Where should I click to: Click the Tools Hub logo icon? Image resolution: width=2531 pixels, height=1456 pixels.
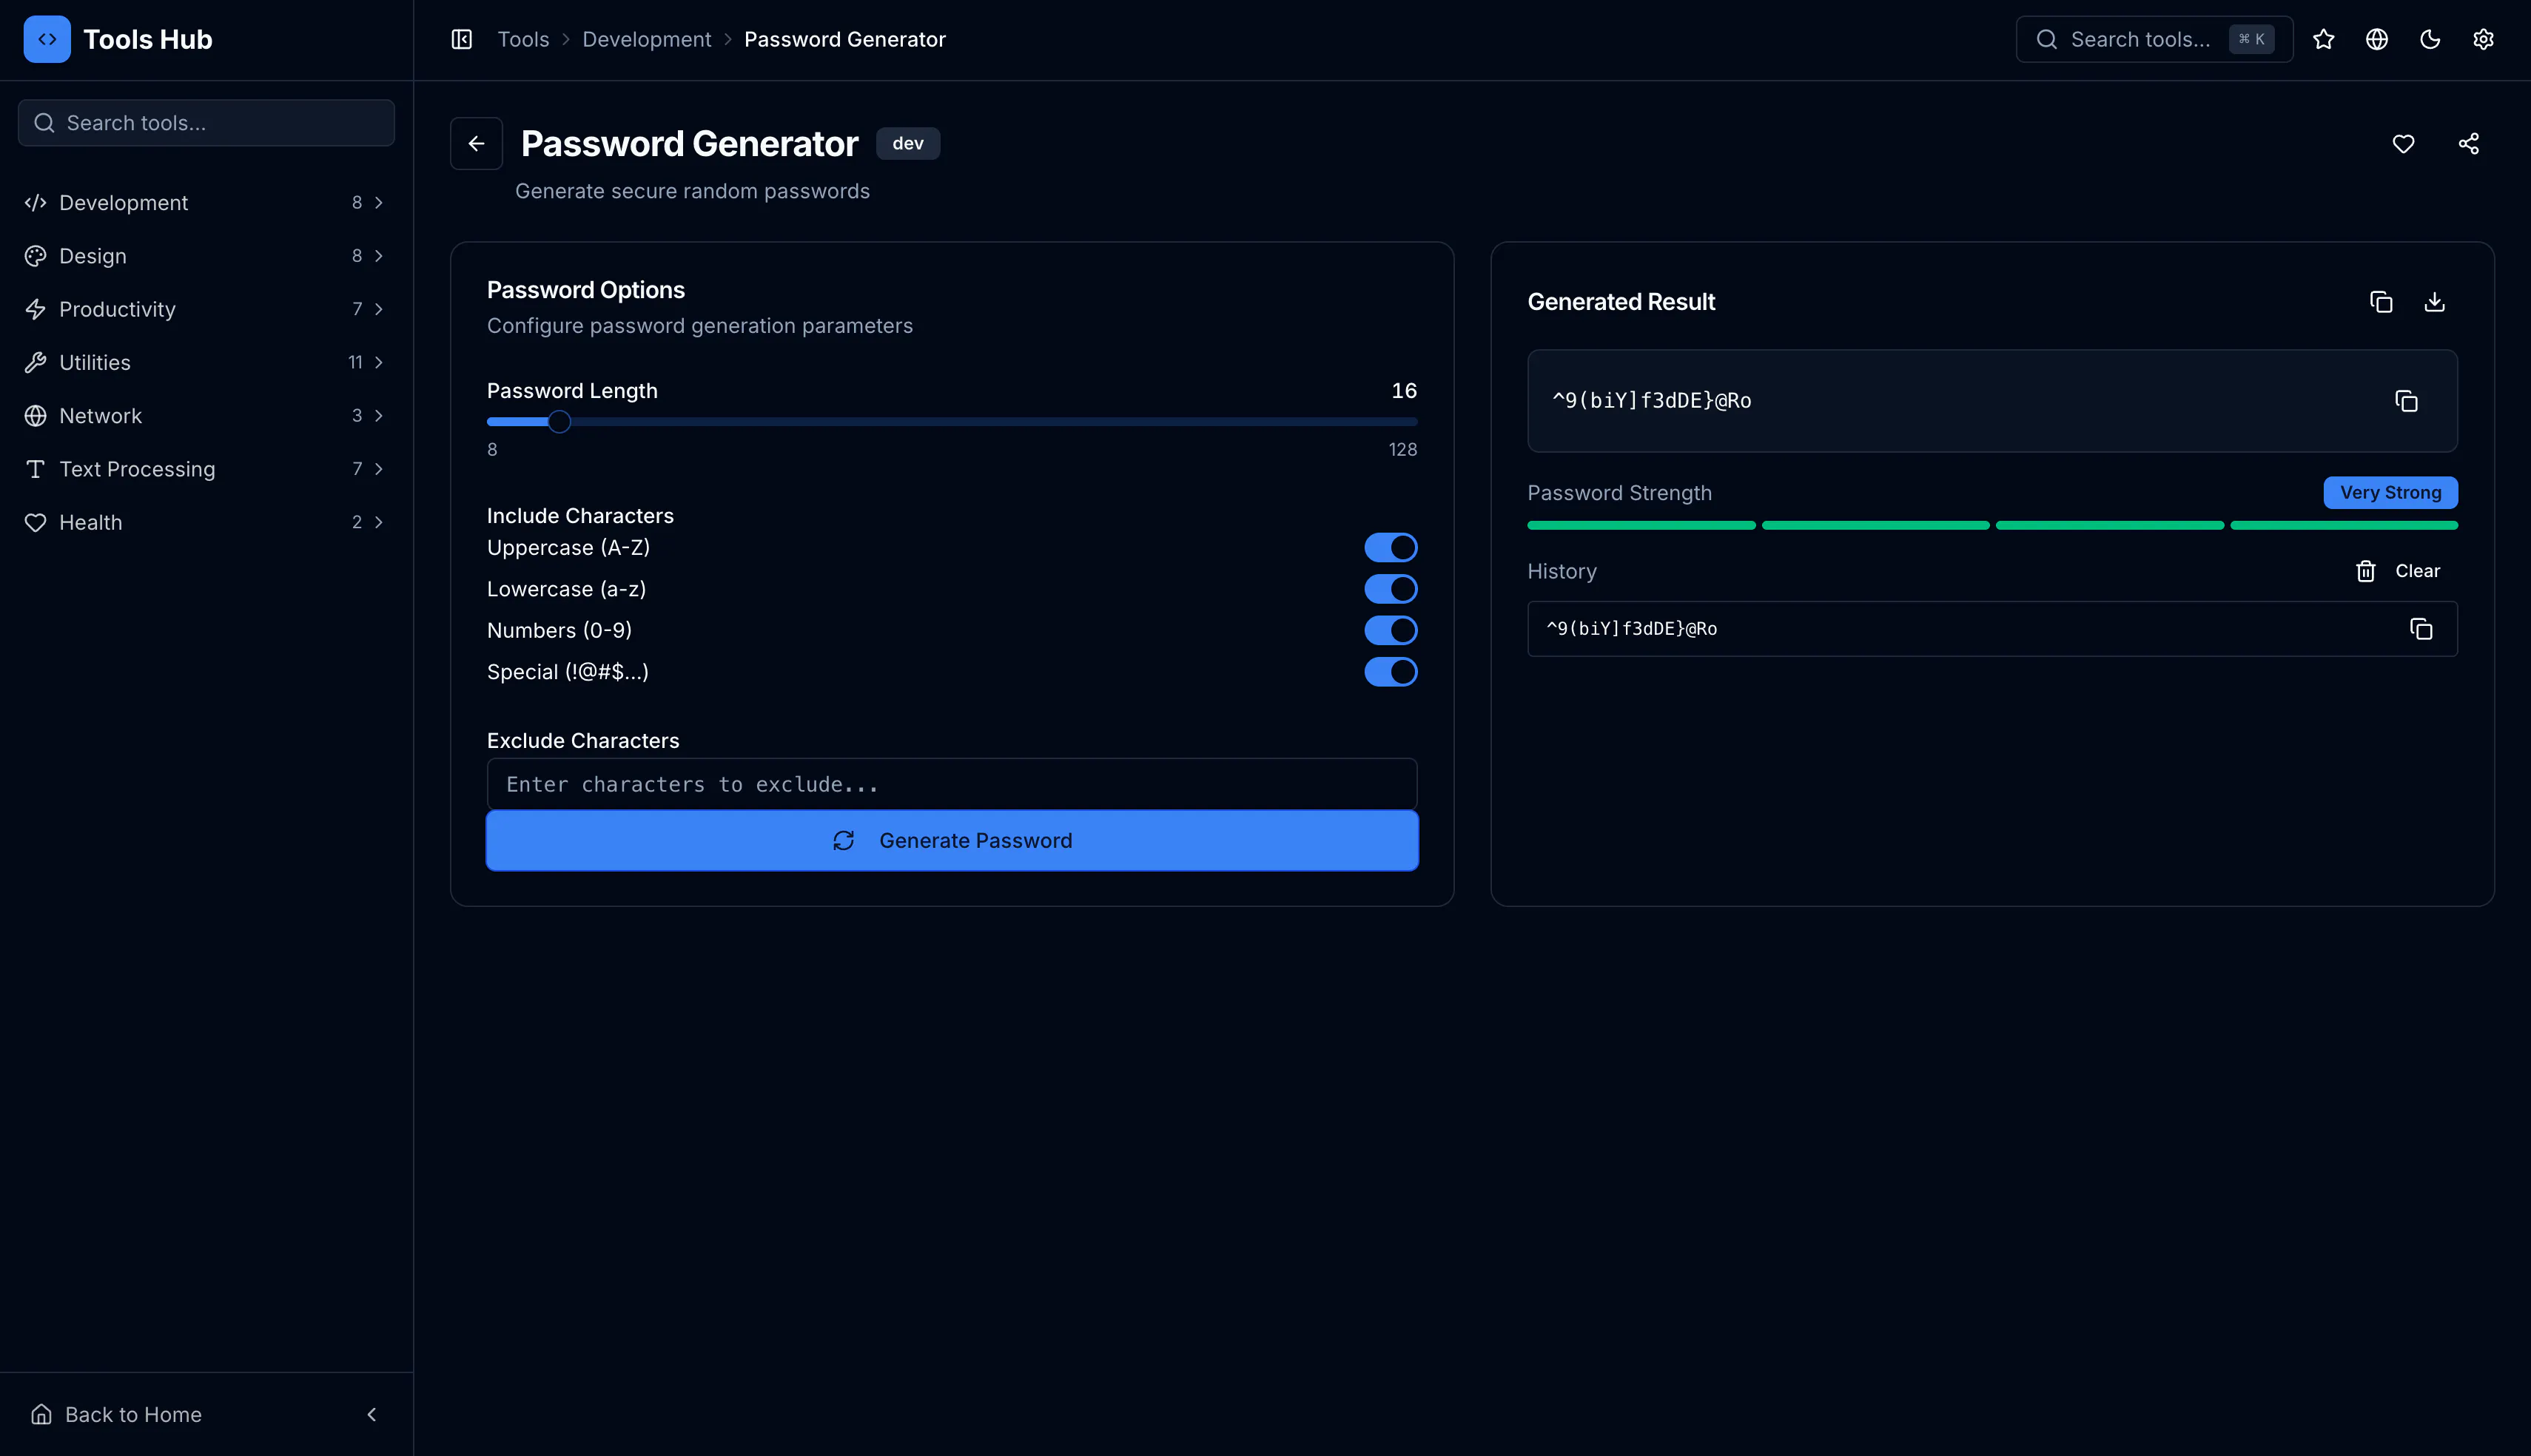click(x=47, y=40)
